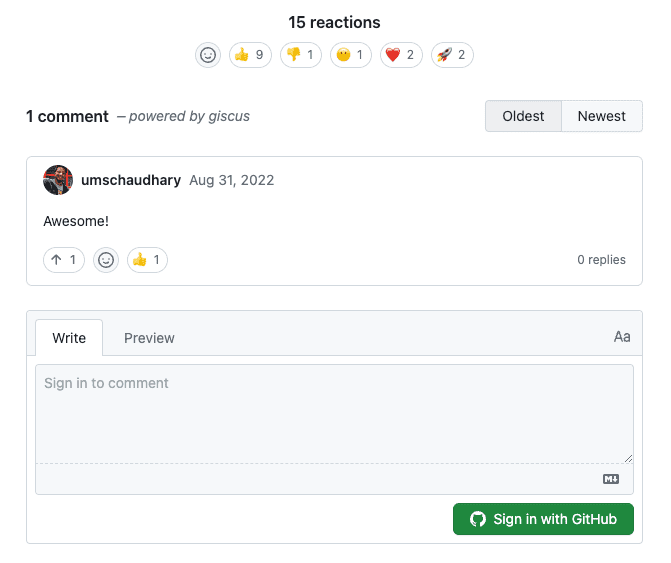Upvote the umschaudhary comment

point(64,260)
